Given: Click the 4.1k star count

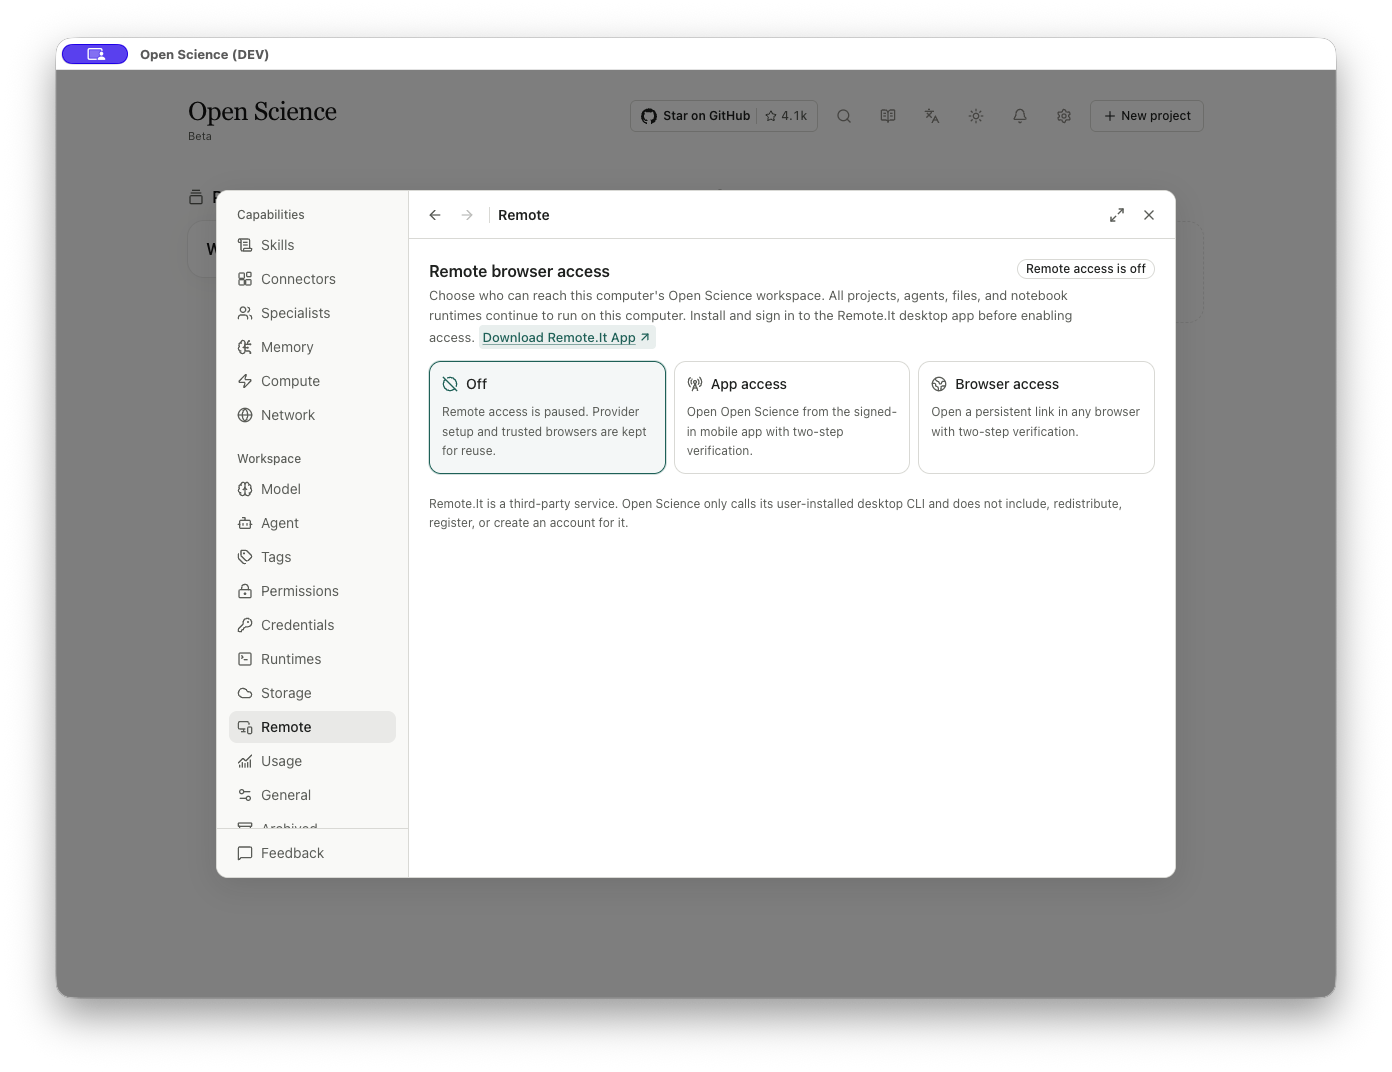Looking at the screenshot, I should coord(787,116).
